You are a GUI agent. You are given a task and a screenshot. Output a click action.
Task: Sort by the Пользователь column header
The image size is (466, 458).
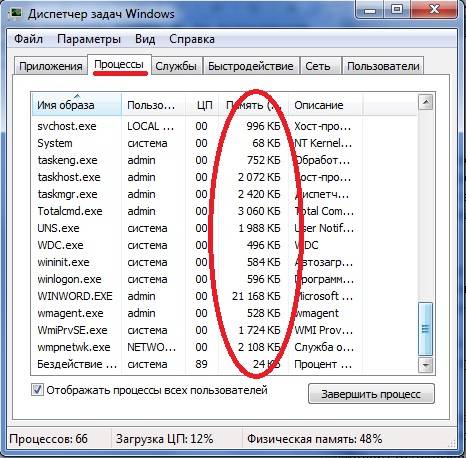click(153, 105)
